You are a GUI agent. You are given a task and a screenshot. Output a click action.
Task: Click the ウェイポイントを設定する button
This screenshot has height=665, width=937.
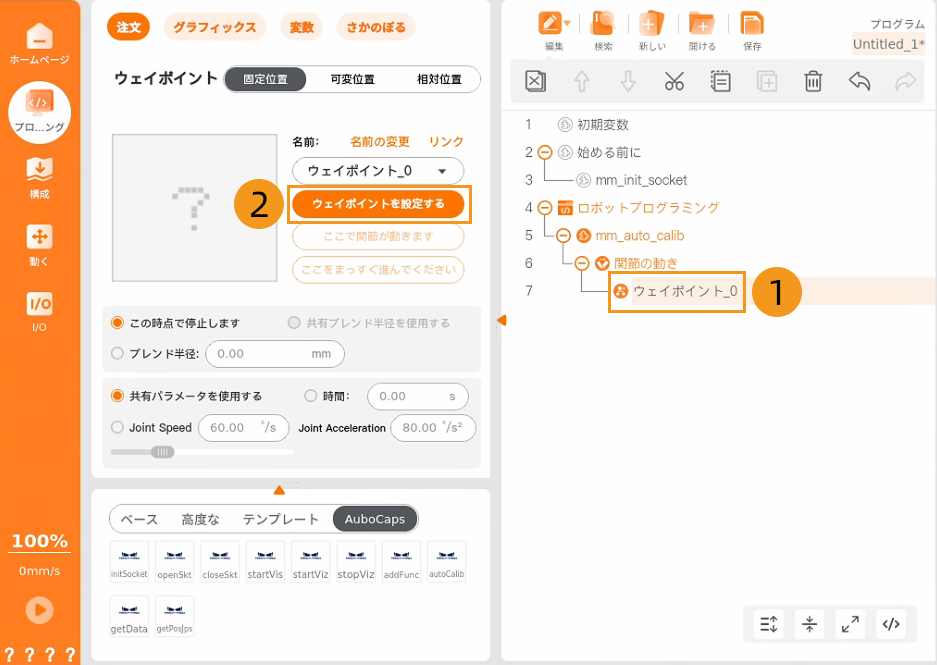tap(378, 204)
